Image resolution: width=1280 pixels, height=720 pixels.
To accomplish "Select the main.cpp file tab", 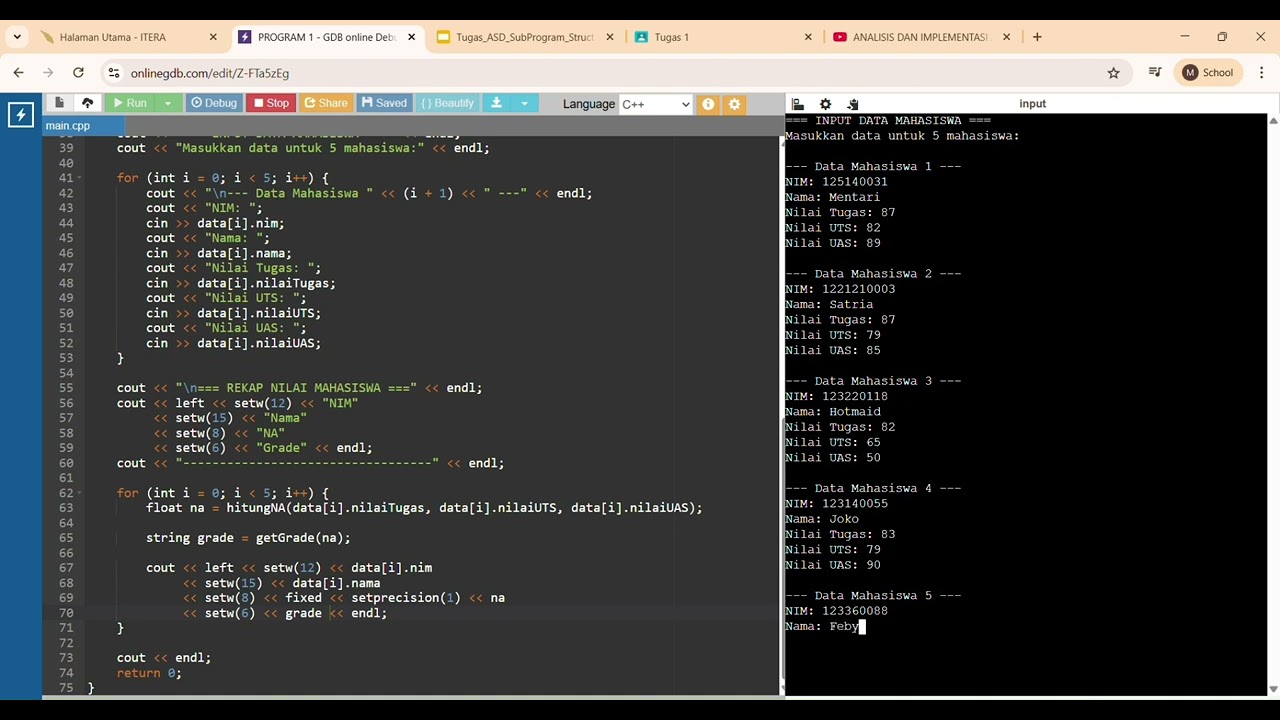I will [67, 125].
